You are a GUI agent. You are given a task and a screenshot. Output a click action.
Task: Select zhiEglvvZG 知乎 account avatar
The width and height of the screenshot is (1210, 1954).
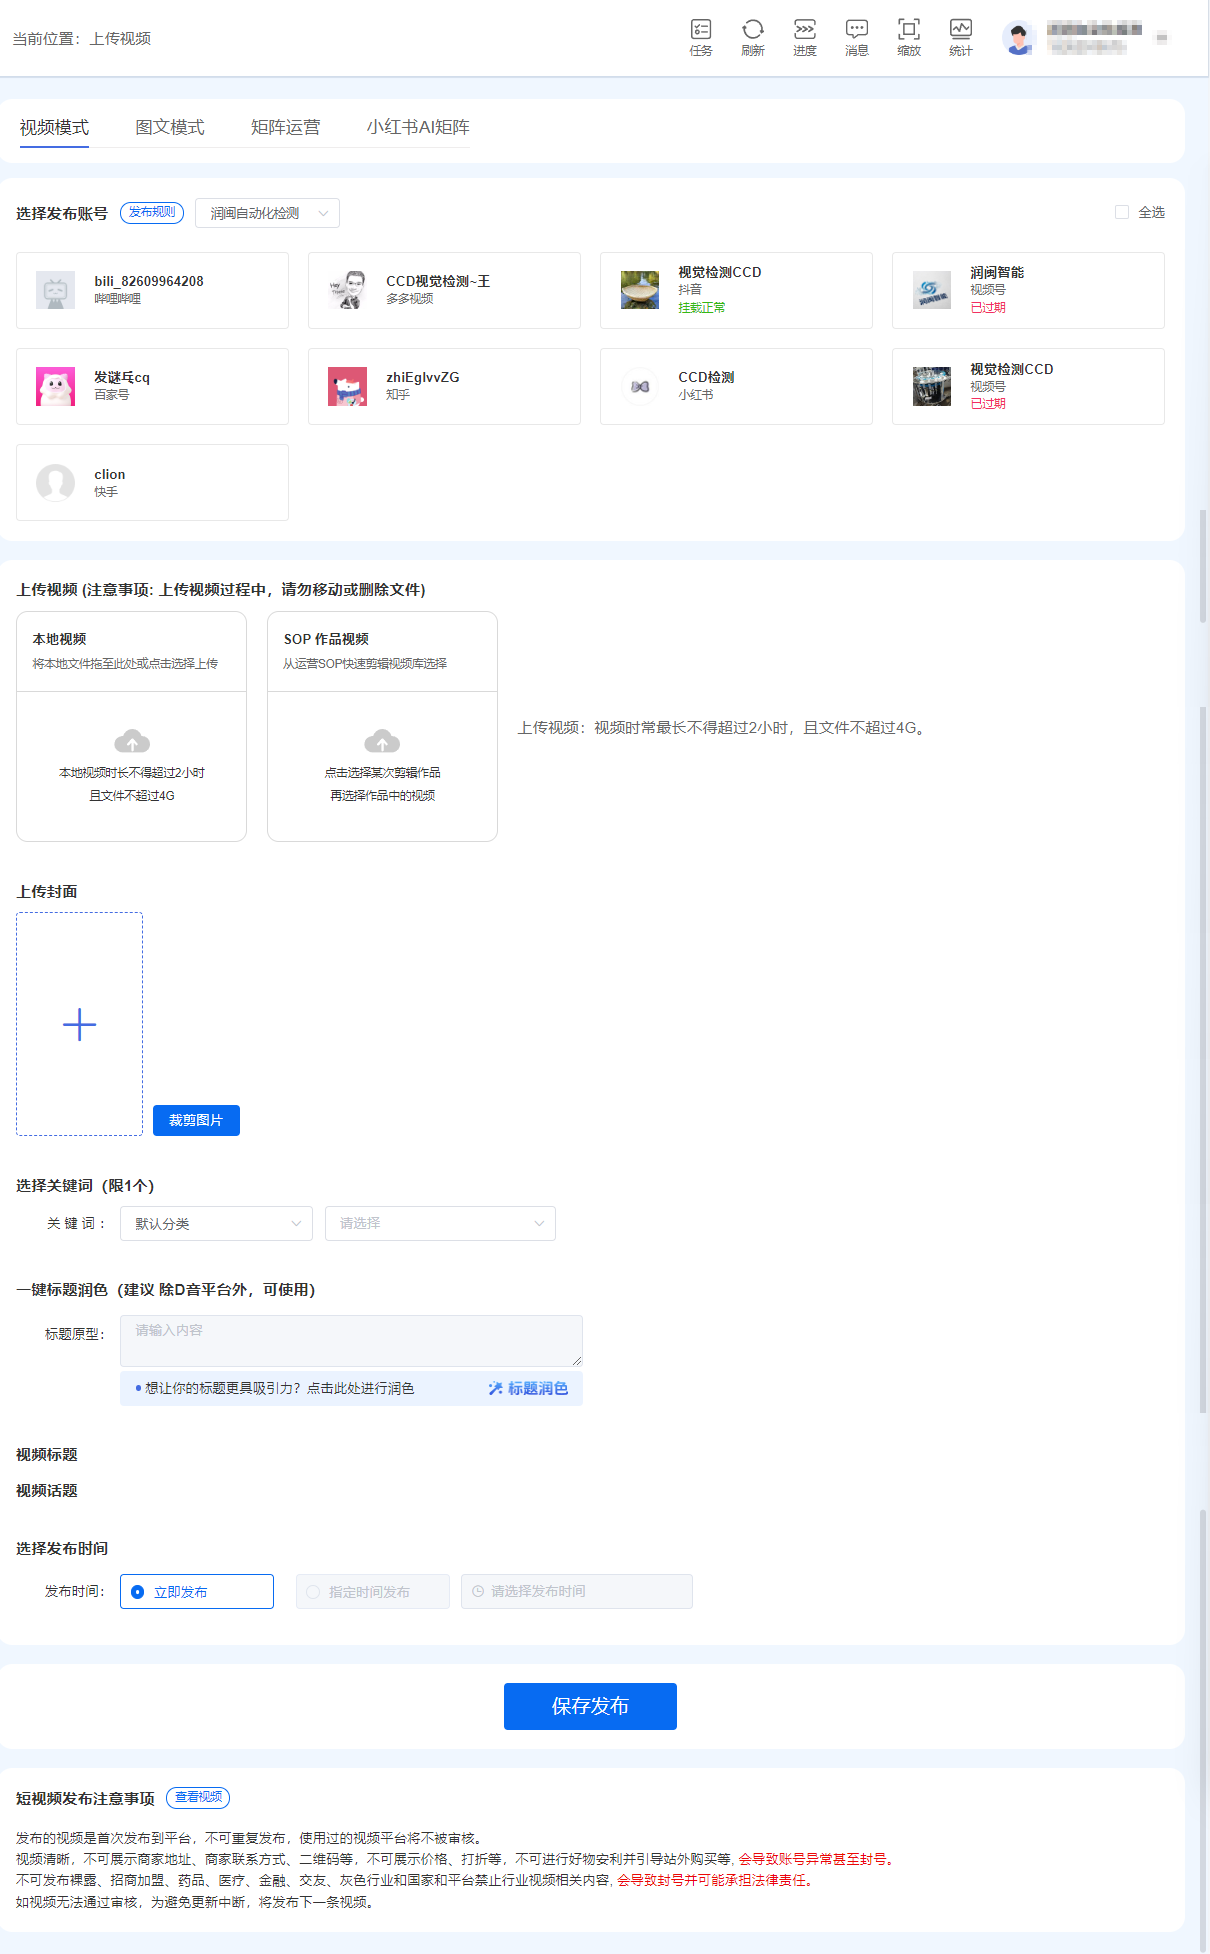348,386
